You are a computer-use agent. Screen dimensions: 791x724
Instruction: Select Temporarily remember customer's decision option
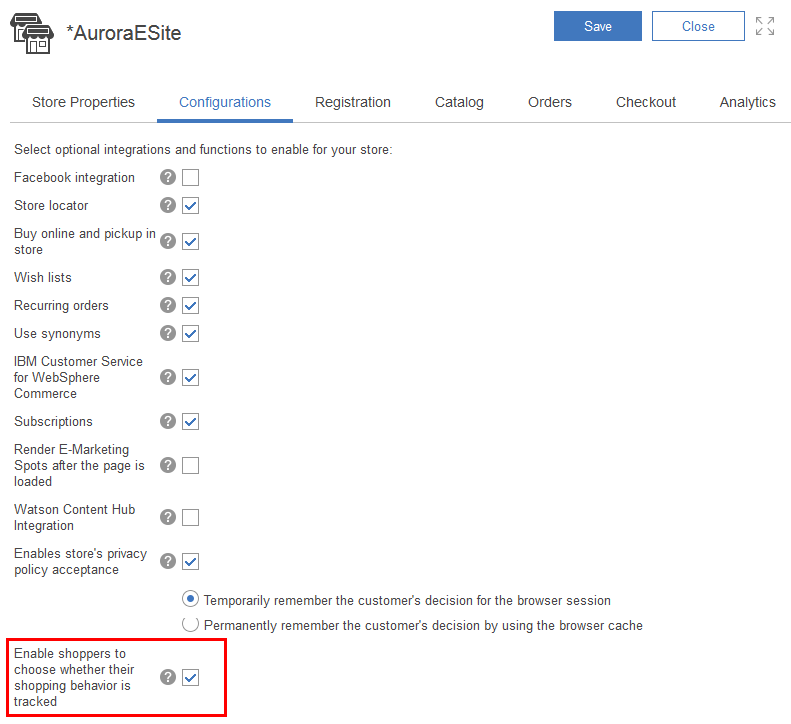pyautogui.click(x=190, y=599)
